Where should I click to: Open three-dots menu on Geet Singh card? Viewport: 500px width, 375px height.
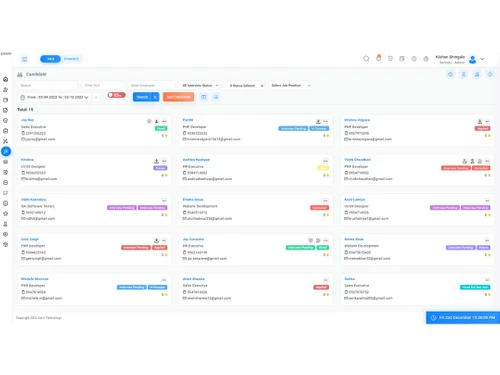pyautogui.click(x=164, y=241)
